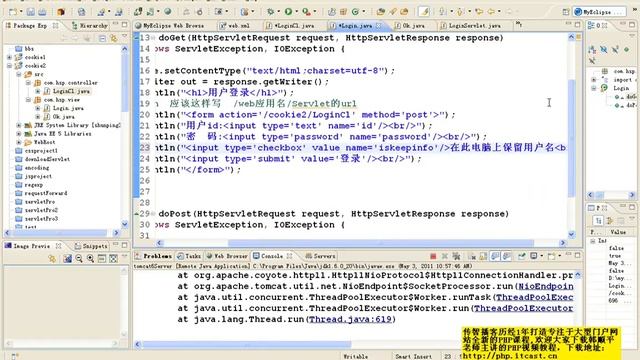Collapse the cookie2 project node
640x360 pixels.
click(9, 66)
